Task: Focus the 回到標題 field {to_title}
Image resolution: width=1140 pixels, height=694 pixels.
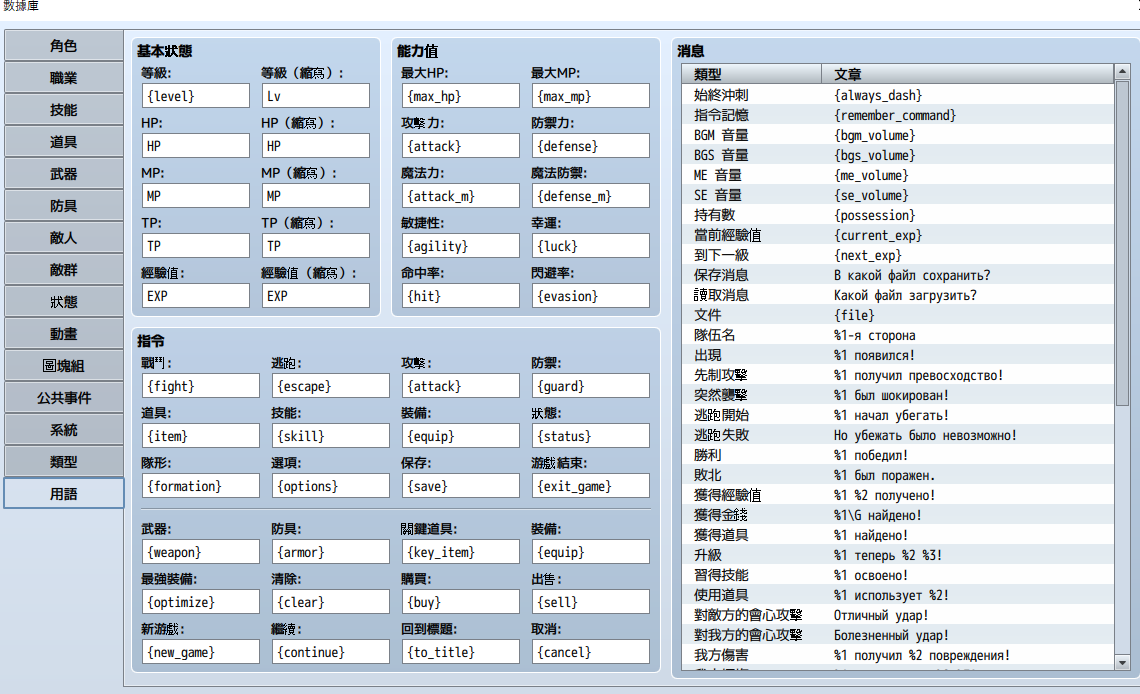Action: (x=461, y=653)
